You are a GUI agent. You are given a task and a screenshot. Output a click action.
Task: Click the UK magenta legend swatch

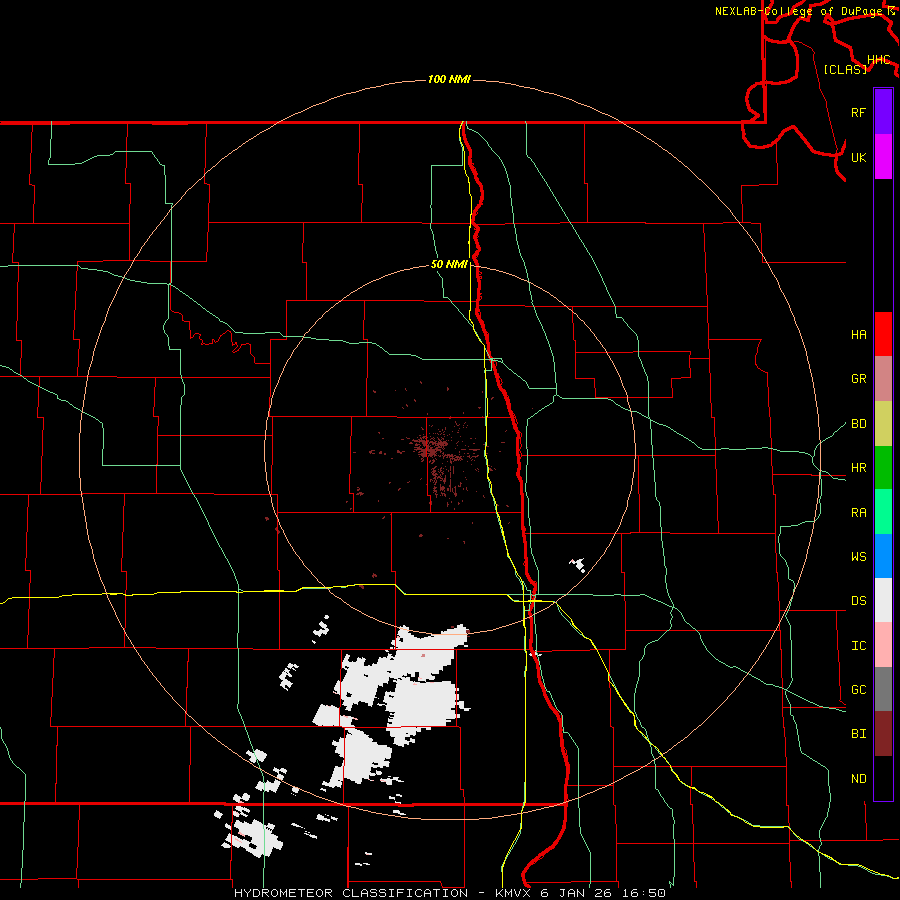[x=883, y=157]
